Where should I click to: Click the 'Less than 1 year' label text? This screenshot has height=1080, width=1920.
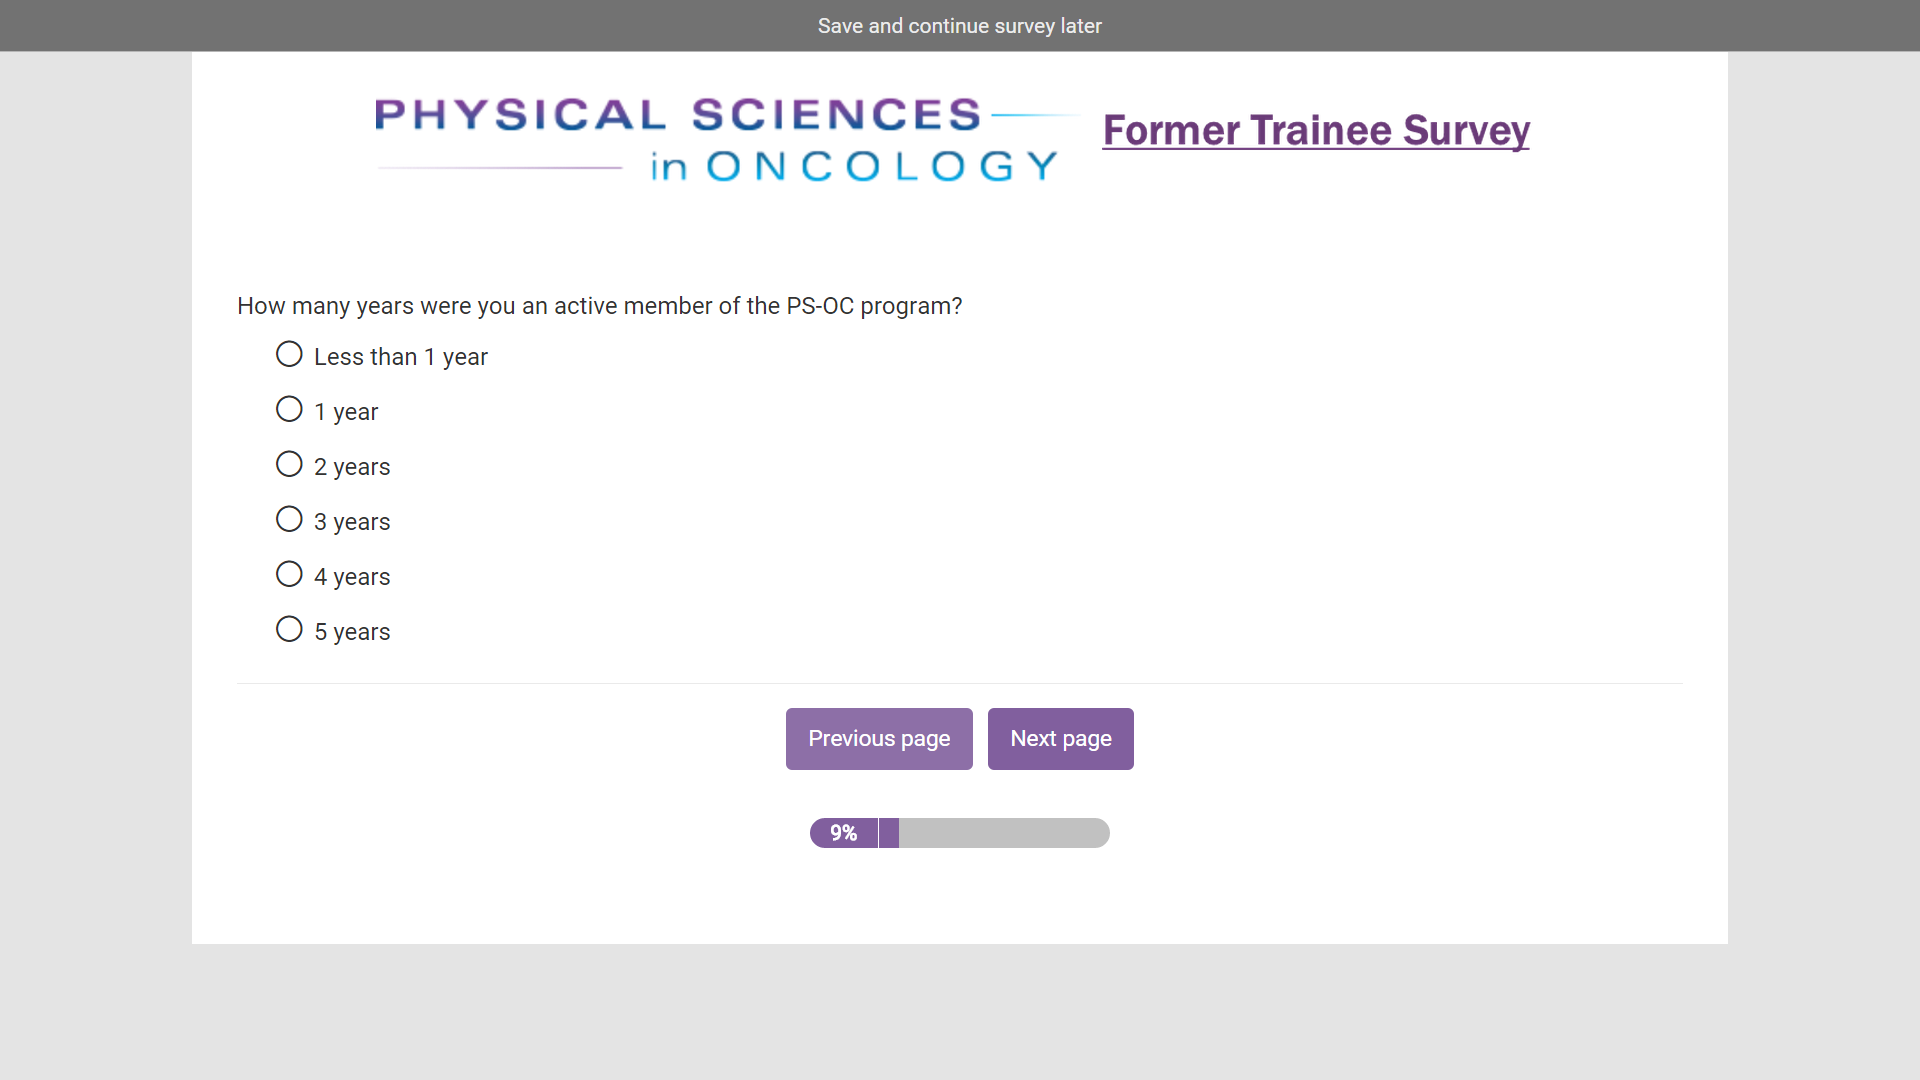coord(400,357)
